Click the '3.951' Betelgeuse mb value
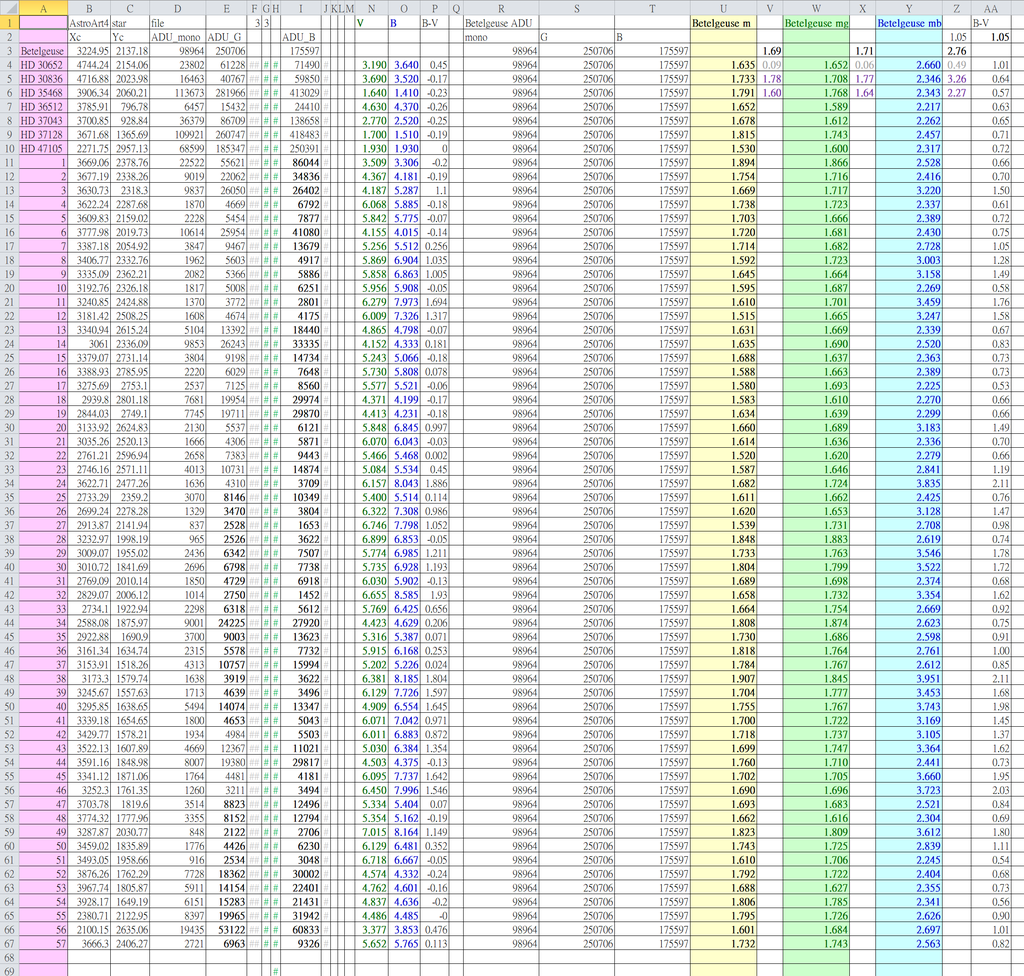Screen dimensions: 1024x976 click(x=908, y=679)
